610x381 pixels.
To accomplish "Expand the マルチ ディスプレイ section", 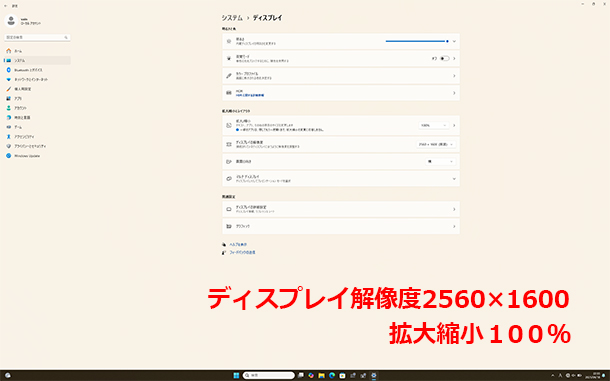I will click(341, 179).
